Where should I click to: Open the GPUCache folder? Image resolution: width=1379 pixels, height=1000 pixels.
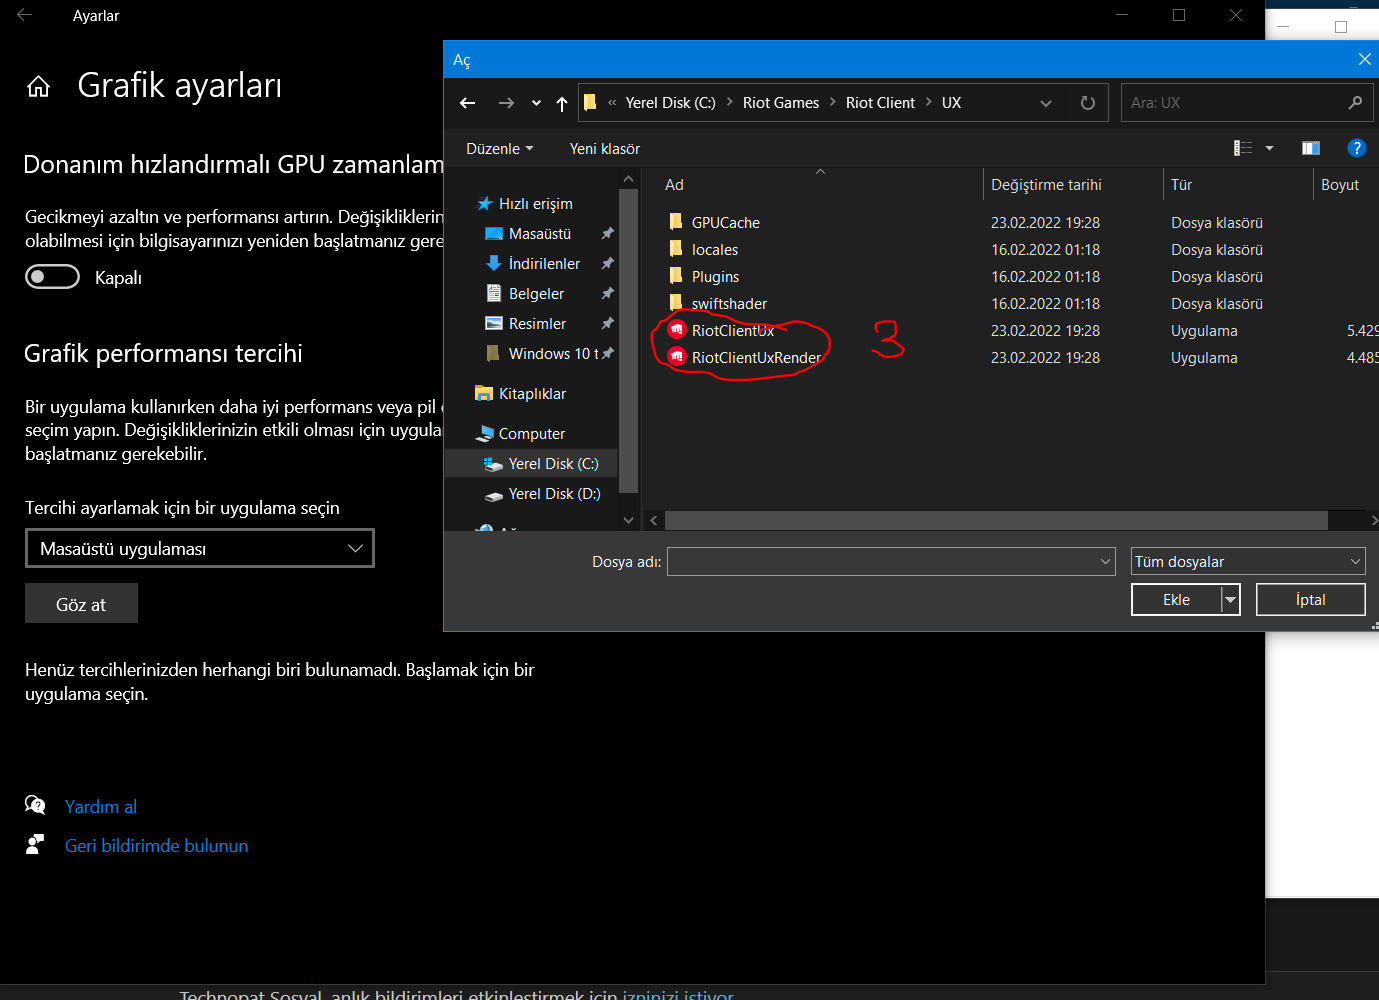(x=726, y=223)
